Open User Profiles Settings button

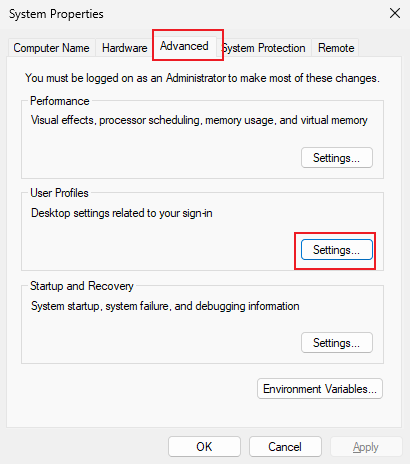coord(337,250)
